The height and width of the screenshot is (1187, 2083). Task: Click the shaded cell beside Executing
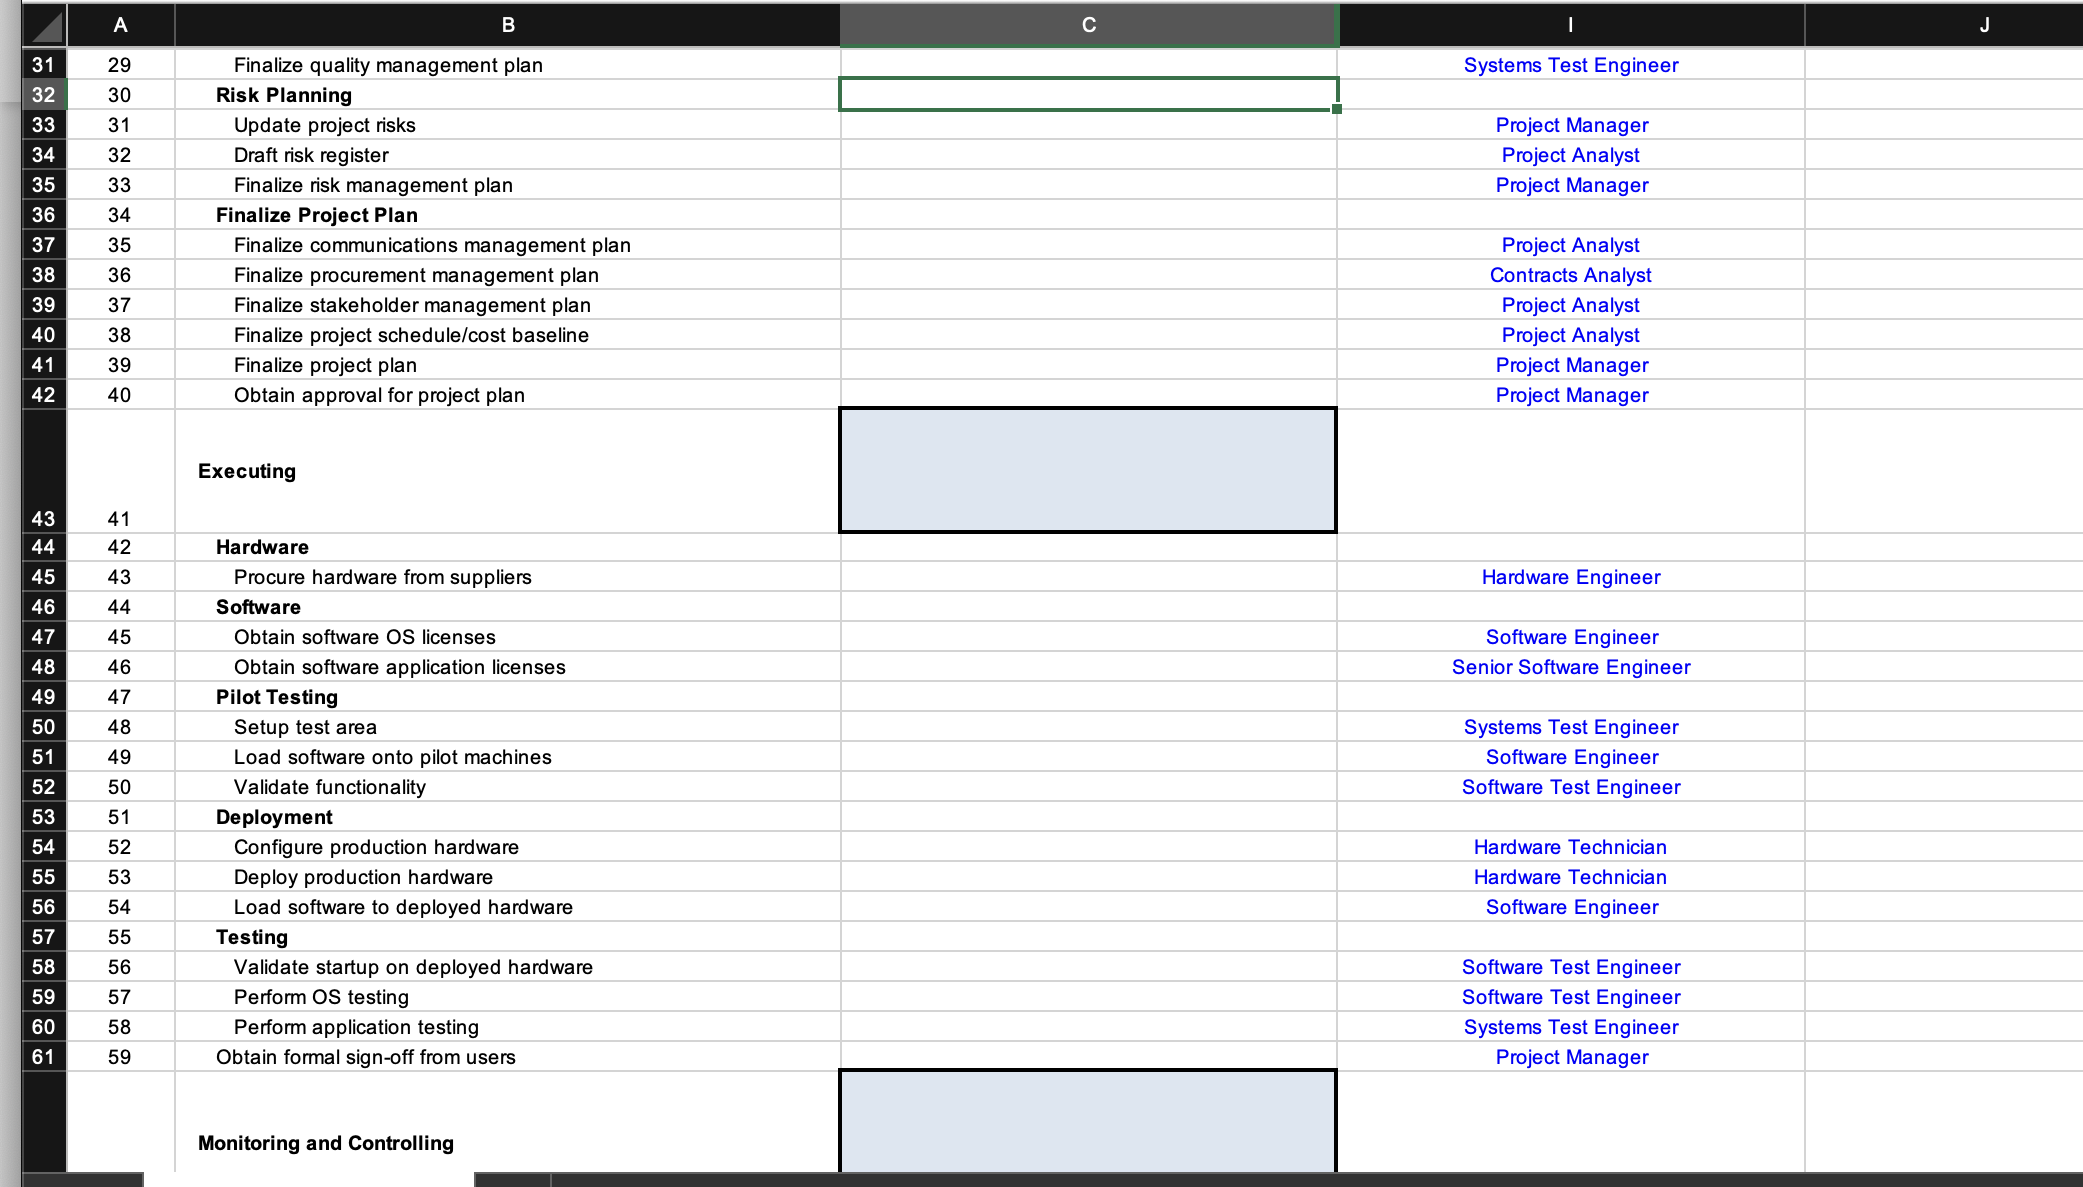[1088, 470]
